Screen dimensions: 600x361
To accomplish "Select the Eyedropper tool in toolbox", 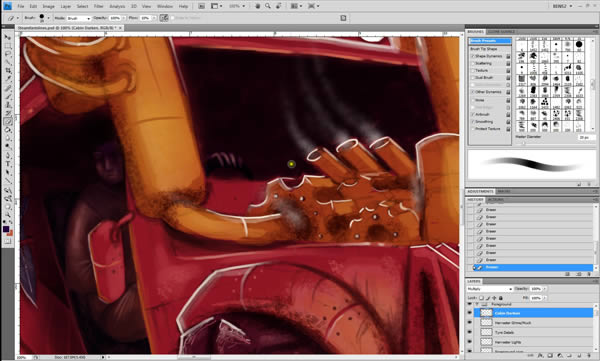I will coord(8,79).
